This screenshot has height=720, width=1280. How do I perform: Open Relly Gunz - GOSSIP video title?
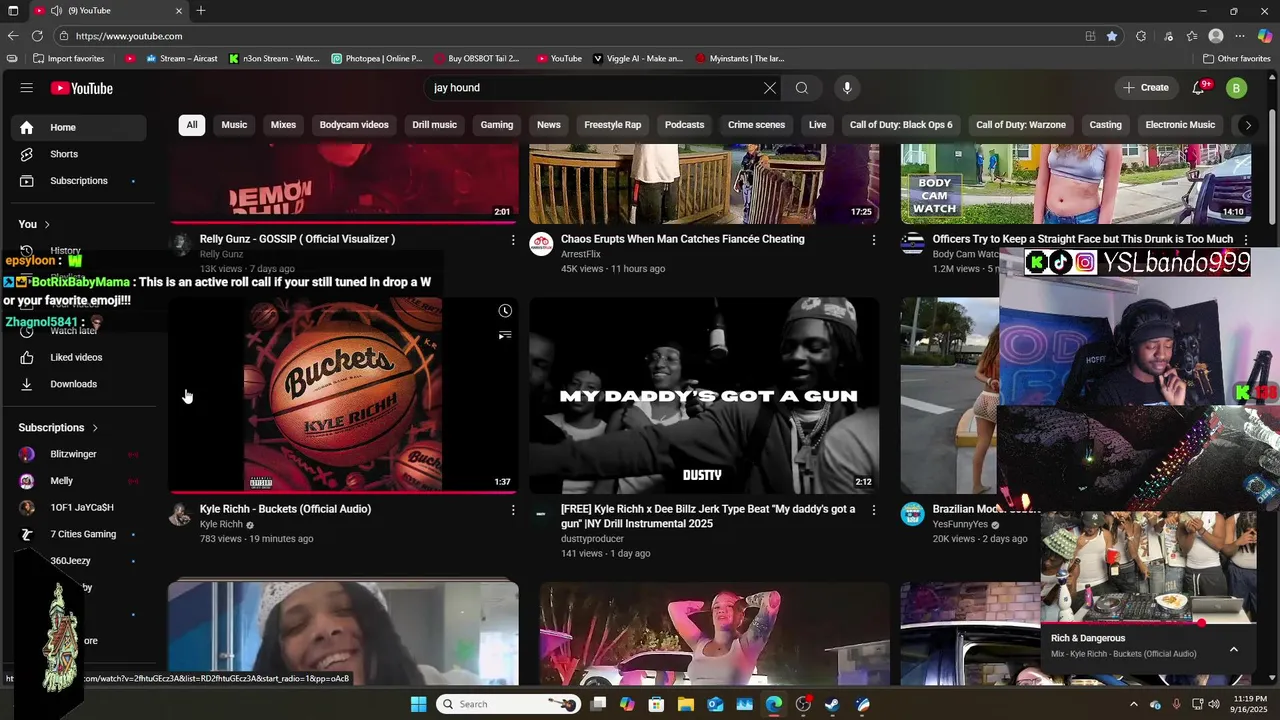297,239
